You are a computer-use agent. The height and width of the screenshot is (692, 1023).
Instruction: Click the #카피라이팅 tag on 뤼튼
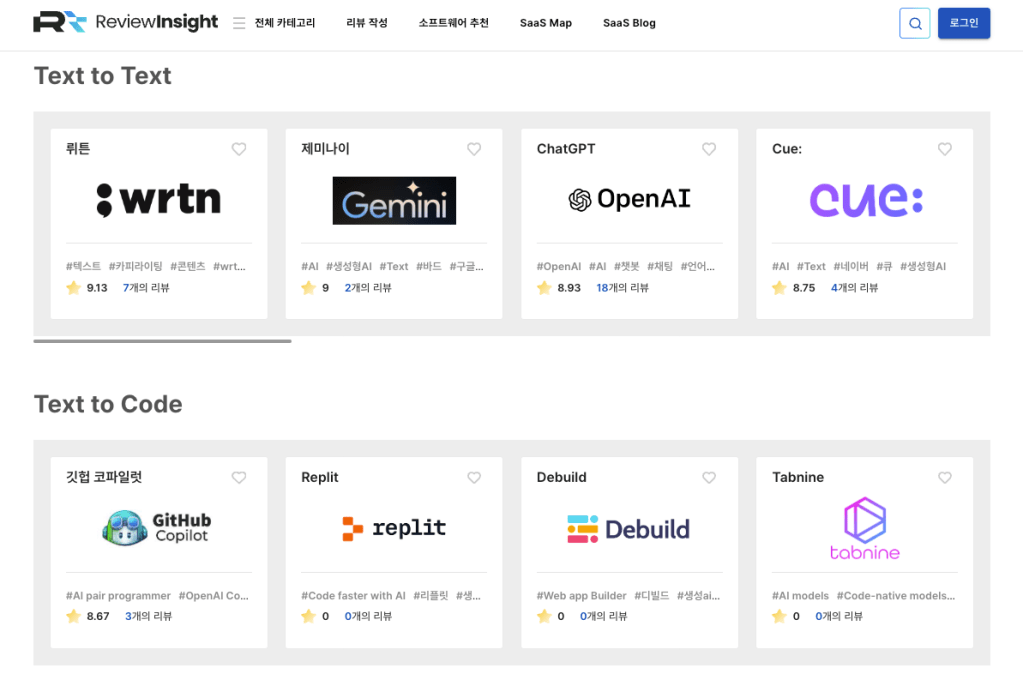click(135, 267)
